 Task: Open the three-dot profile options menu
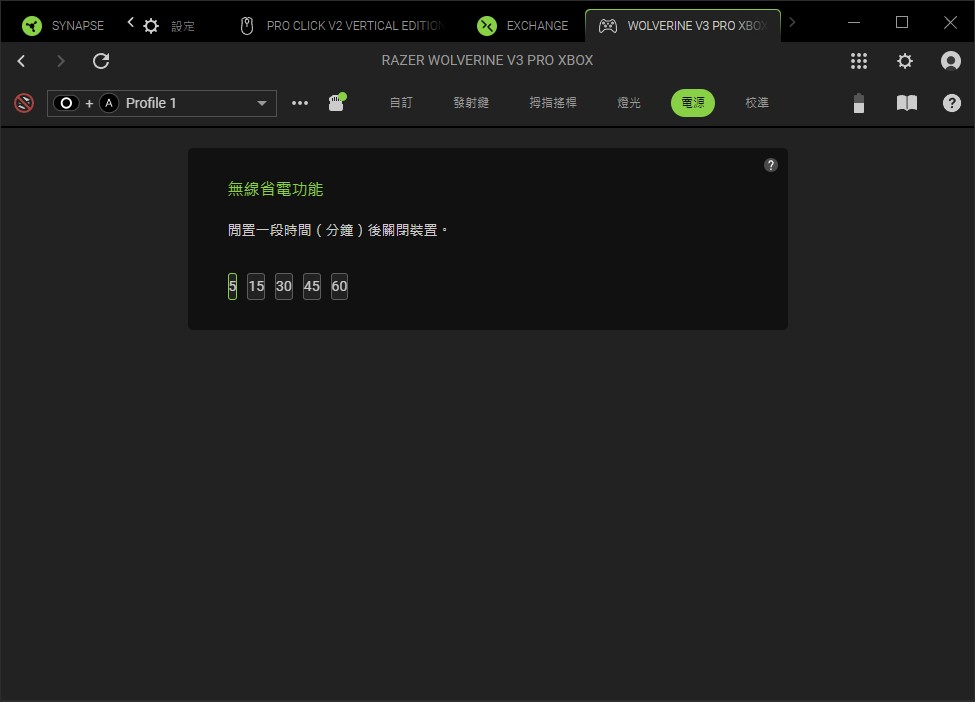point(300,103)
